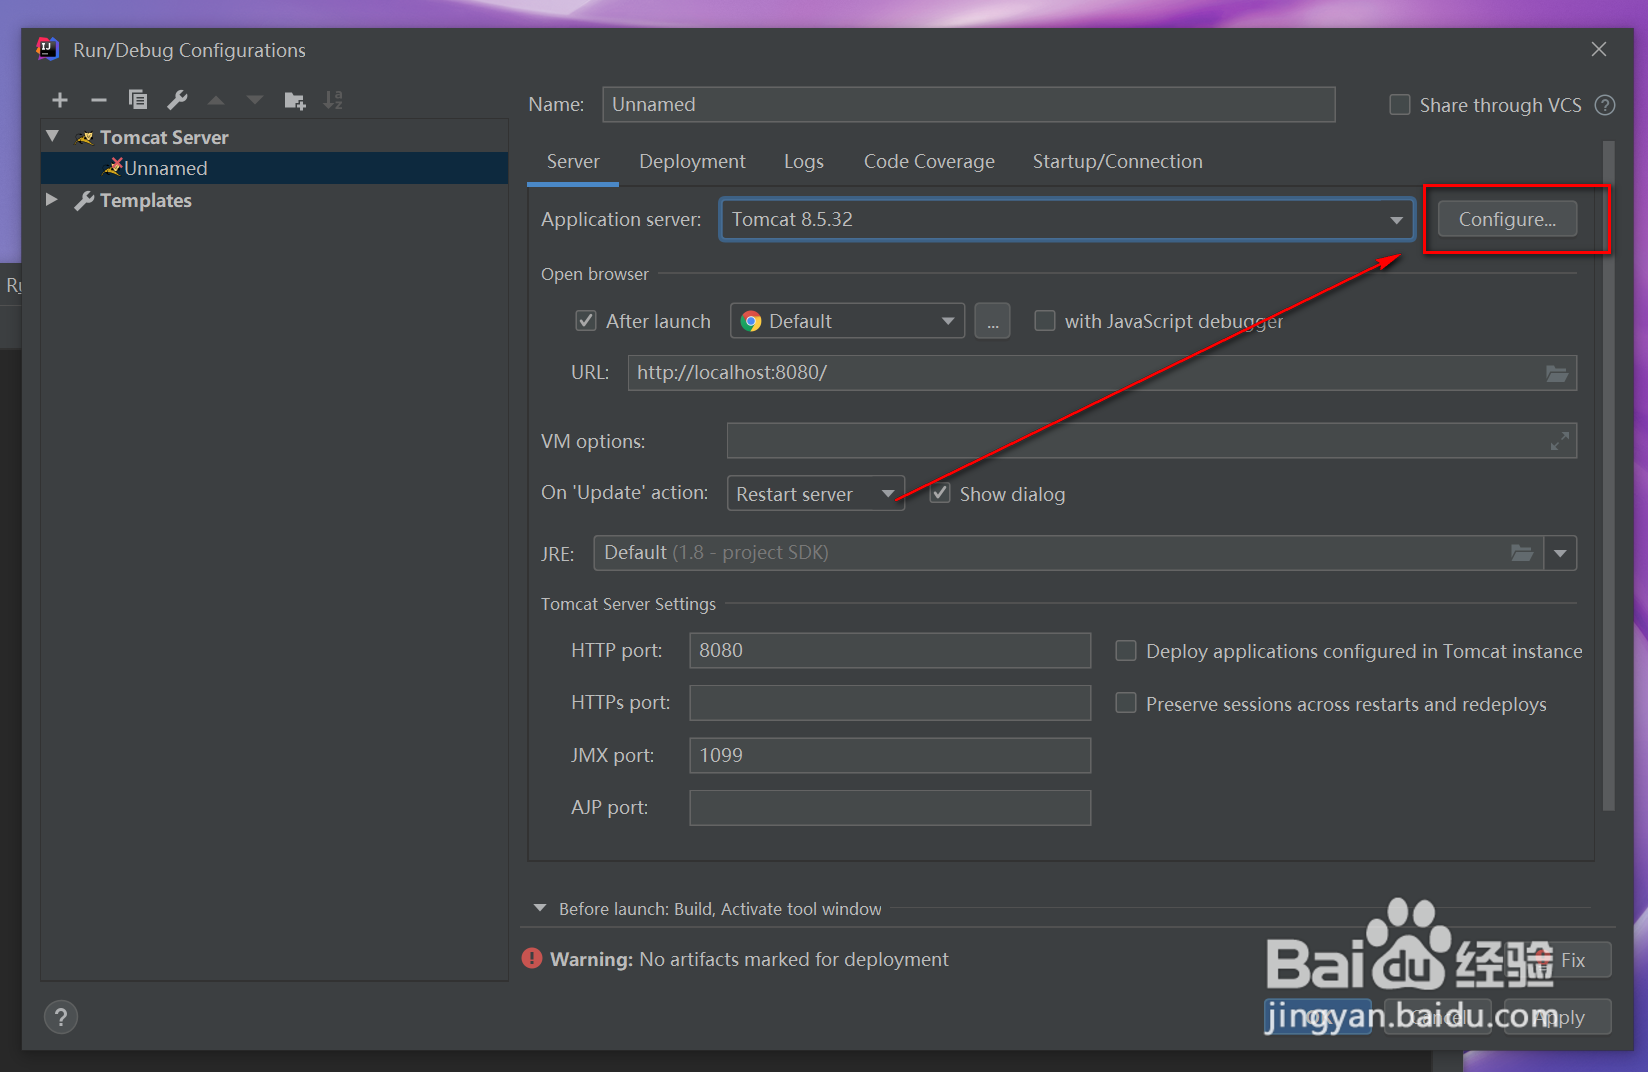The image size is (1648, 1072).
Task: Enable Deploy applications configured in Tomcat instance
Action: tap(1126, 651)
